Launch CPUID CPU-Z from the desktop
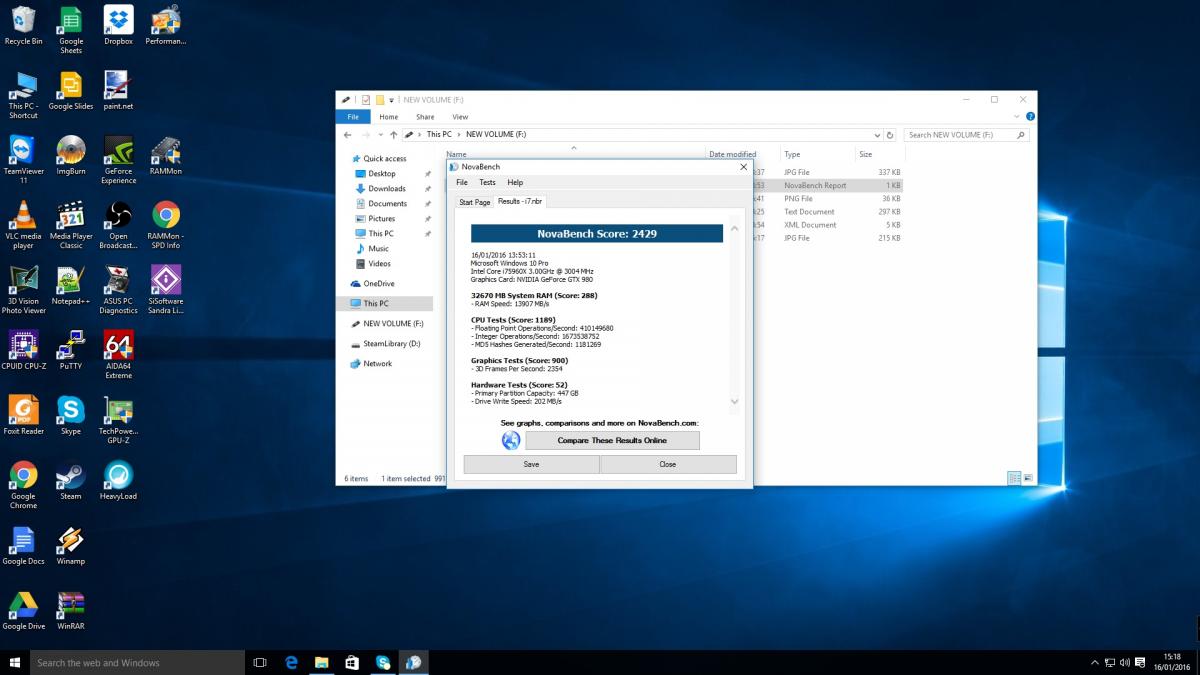 [x=23, y=352]
